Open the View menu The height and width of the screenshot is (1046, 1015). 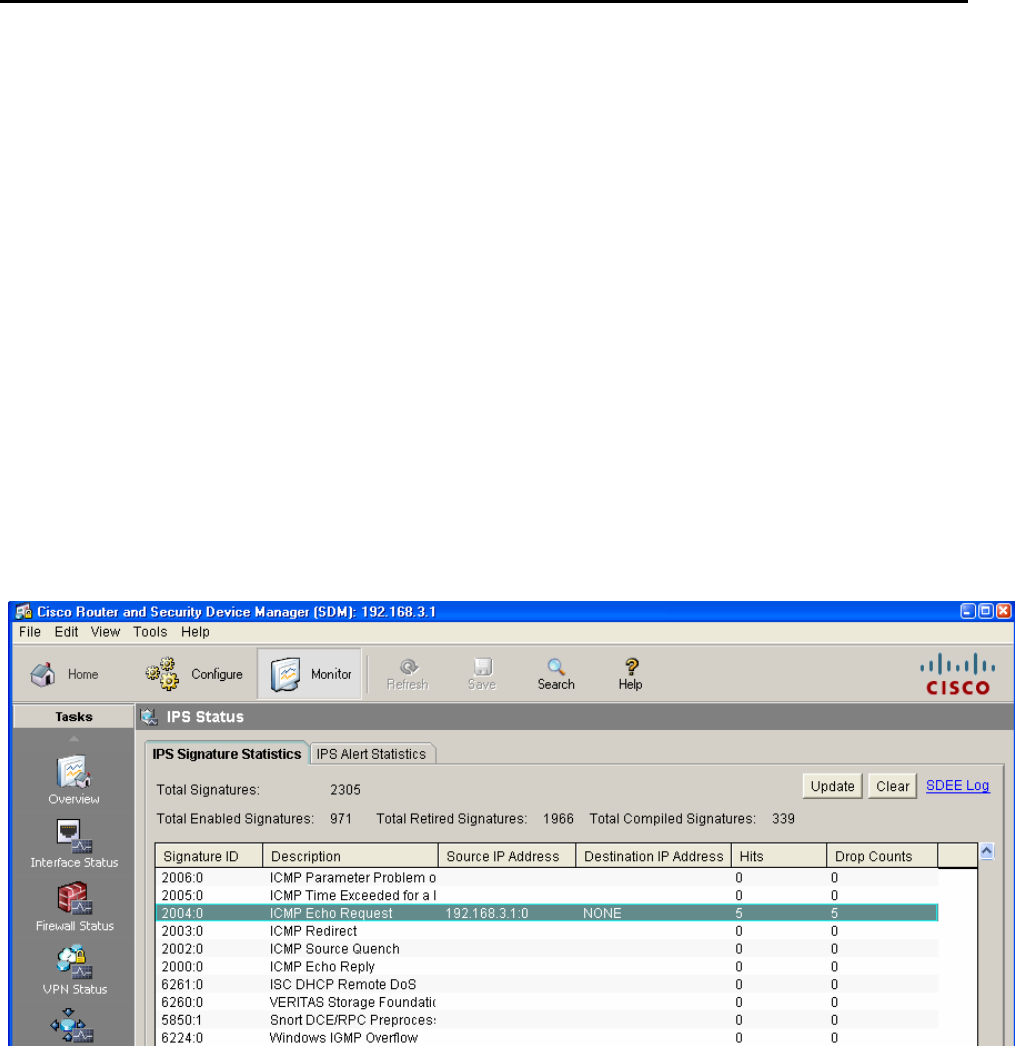pos(105,632)
